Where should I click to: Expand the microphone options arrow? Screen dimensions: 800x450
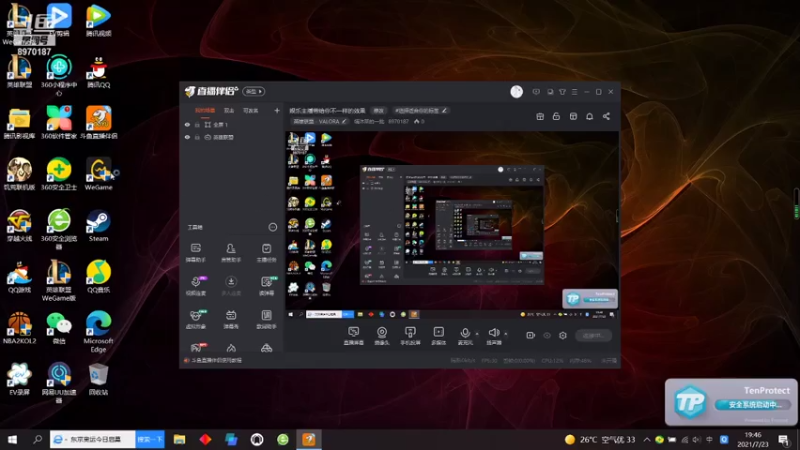pos(477,334)
